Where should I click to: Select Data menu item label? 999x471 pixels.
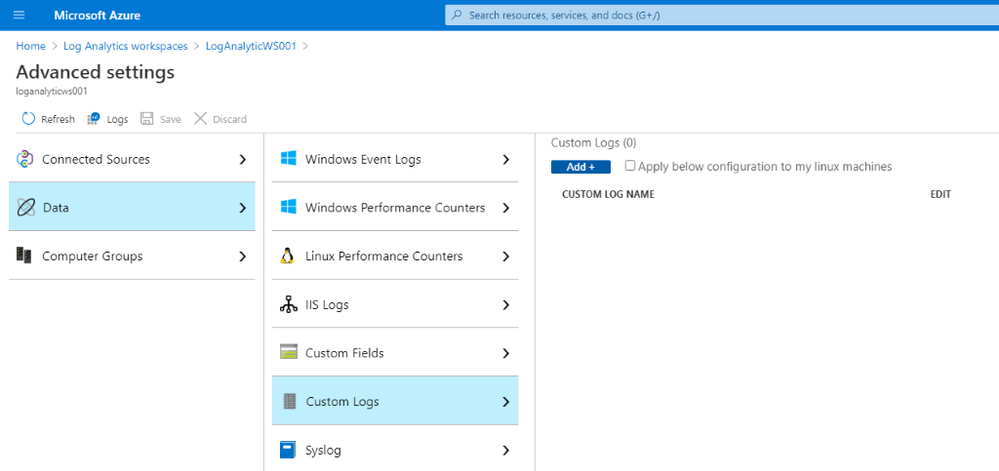[55, 208]
